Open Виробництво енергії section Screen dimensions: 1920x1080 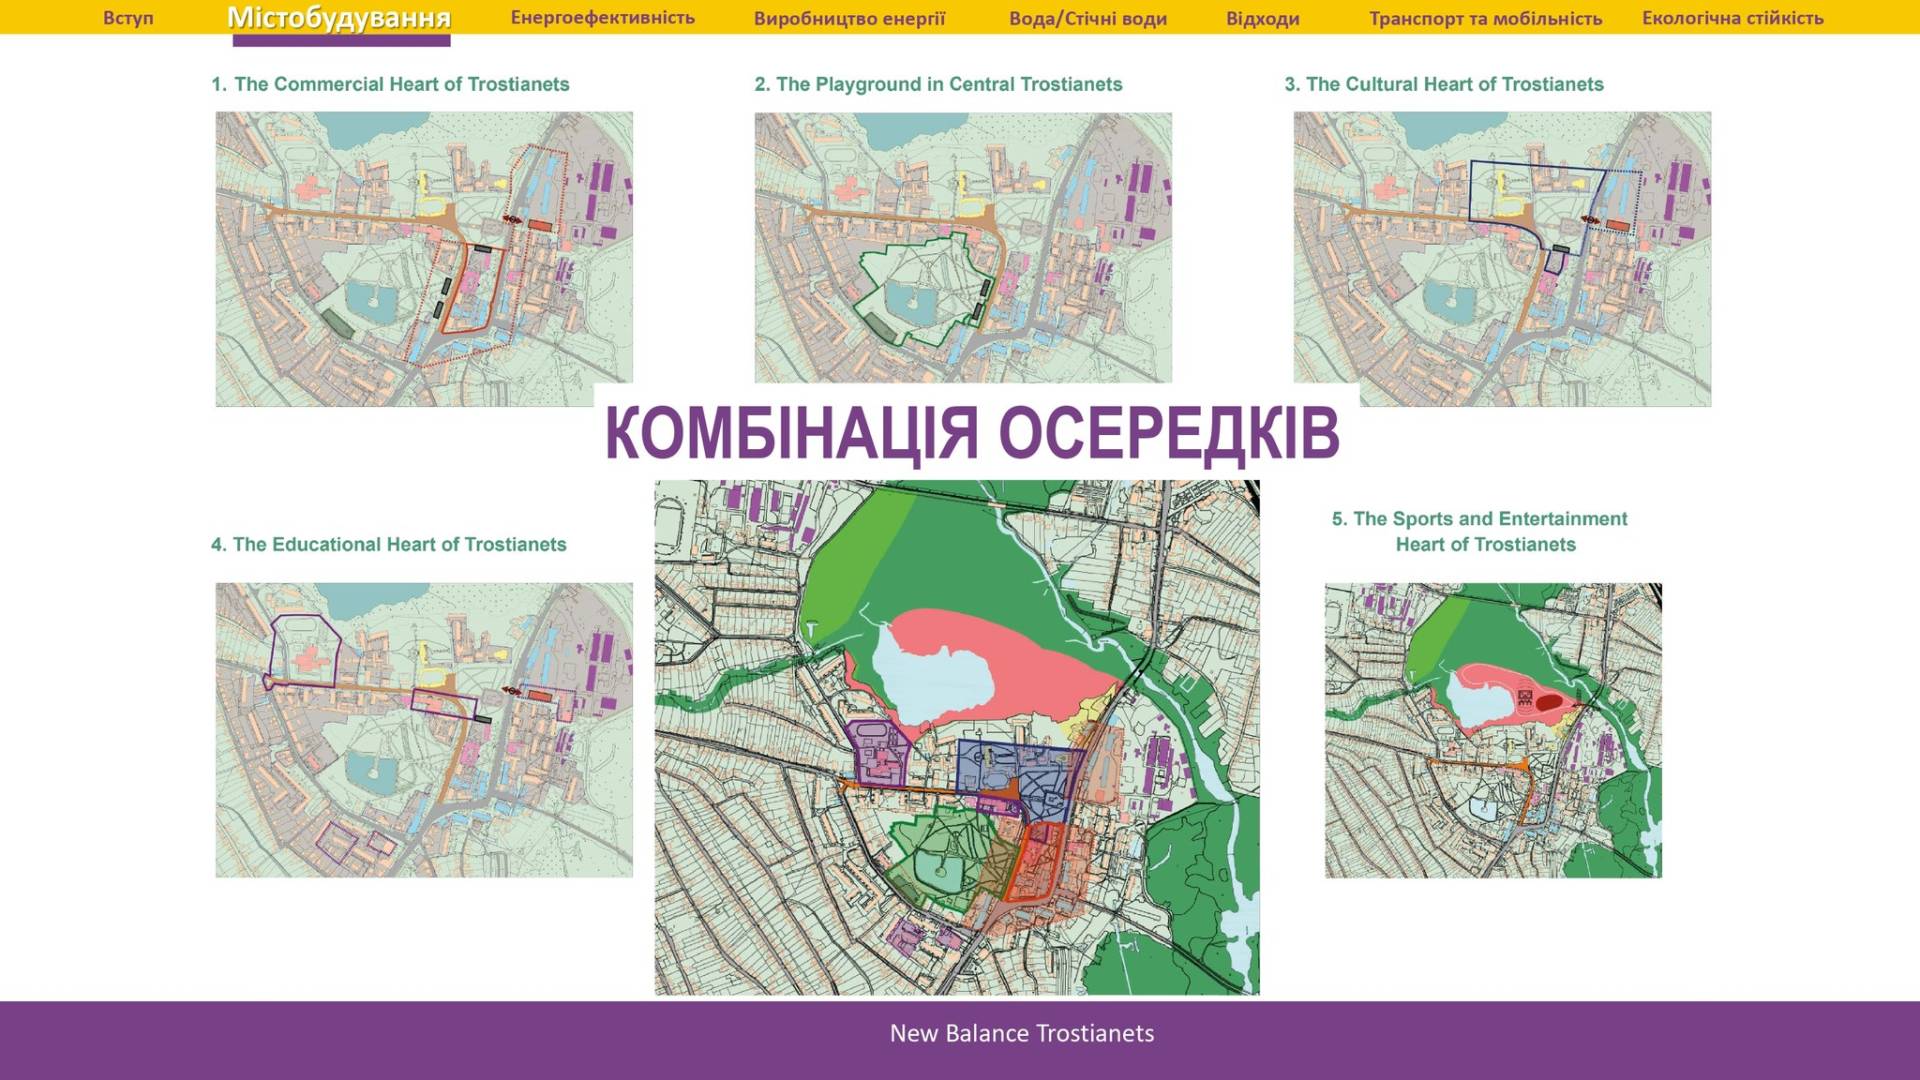849,18
